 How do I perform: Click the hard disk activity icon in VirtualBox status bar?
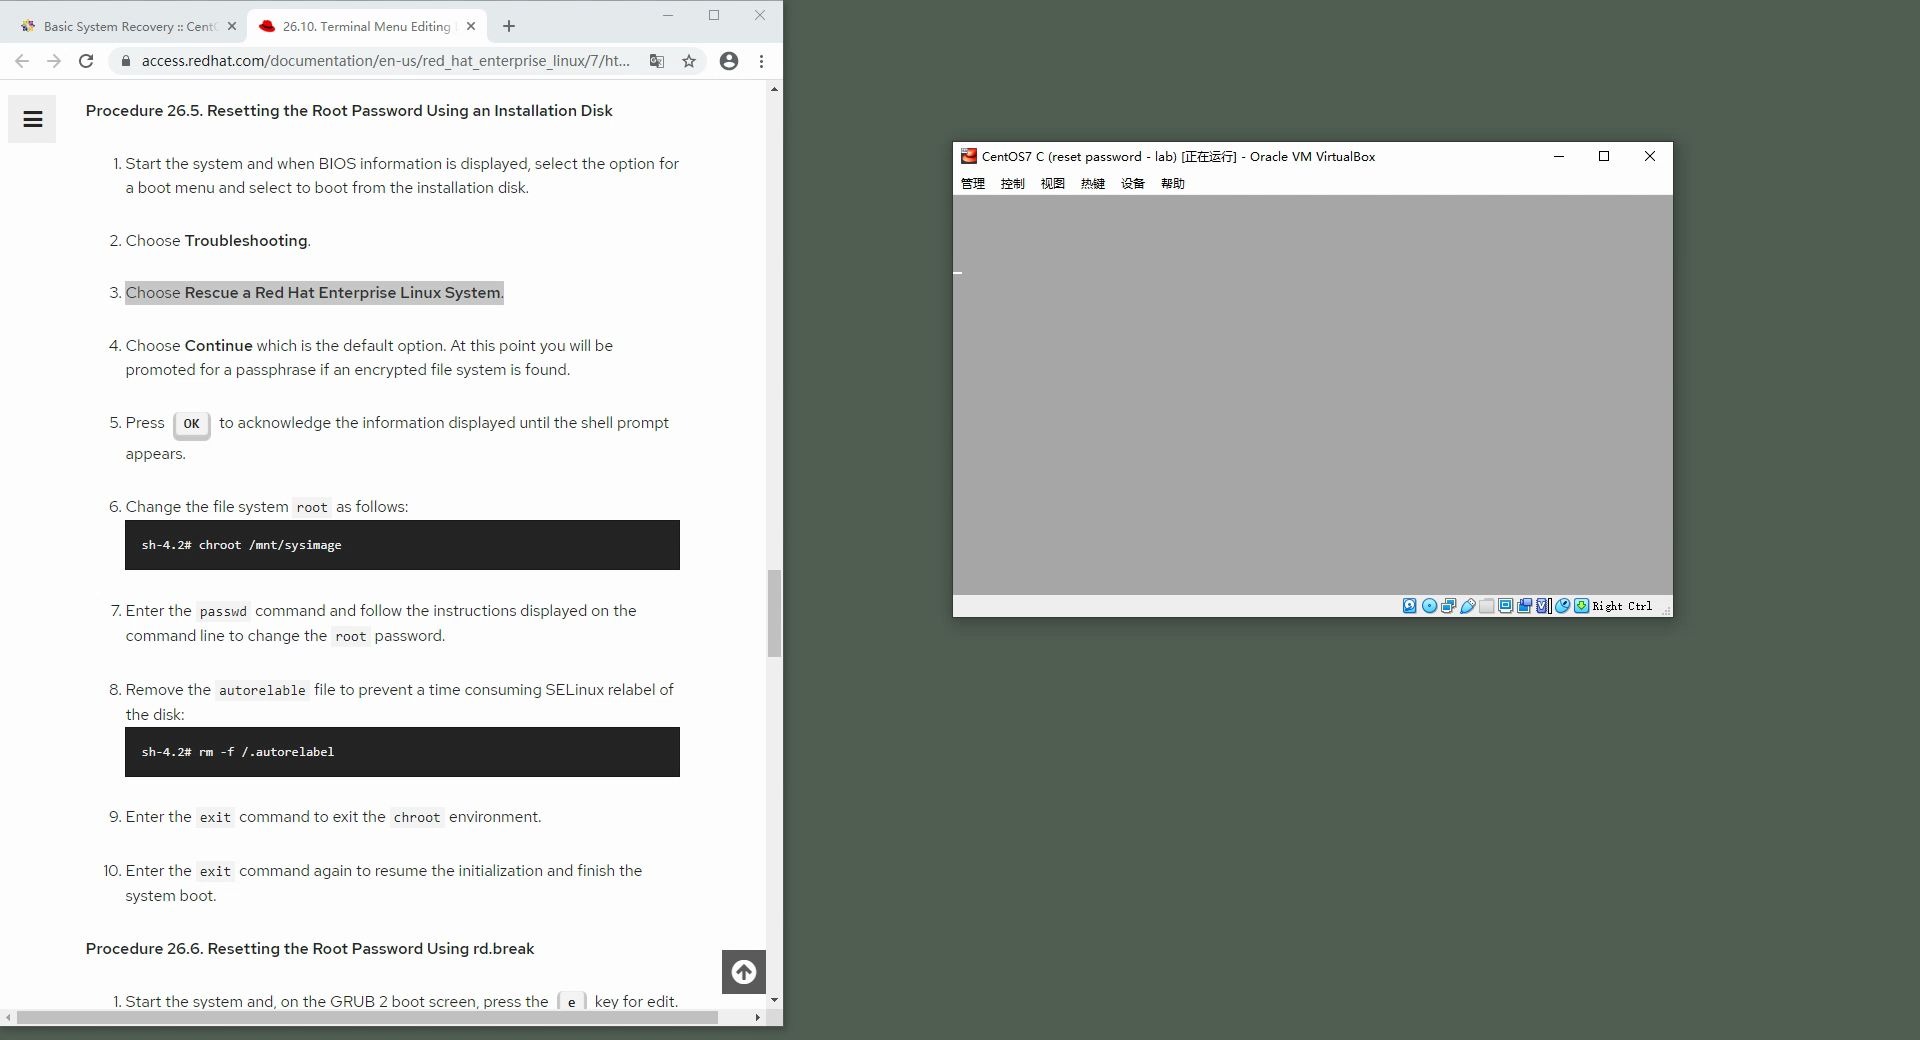[1409, 606]
